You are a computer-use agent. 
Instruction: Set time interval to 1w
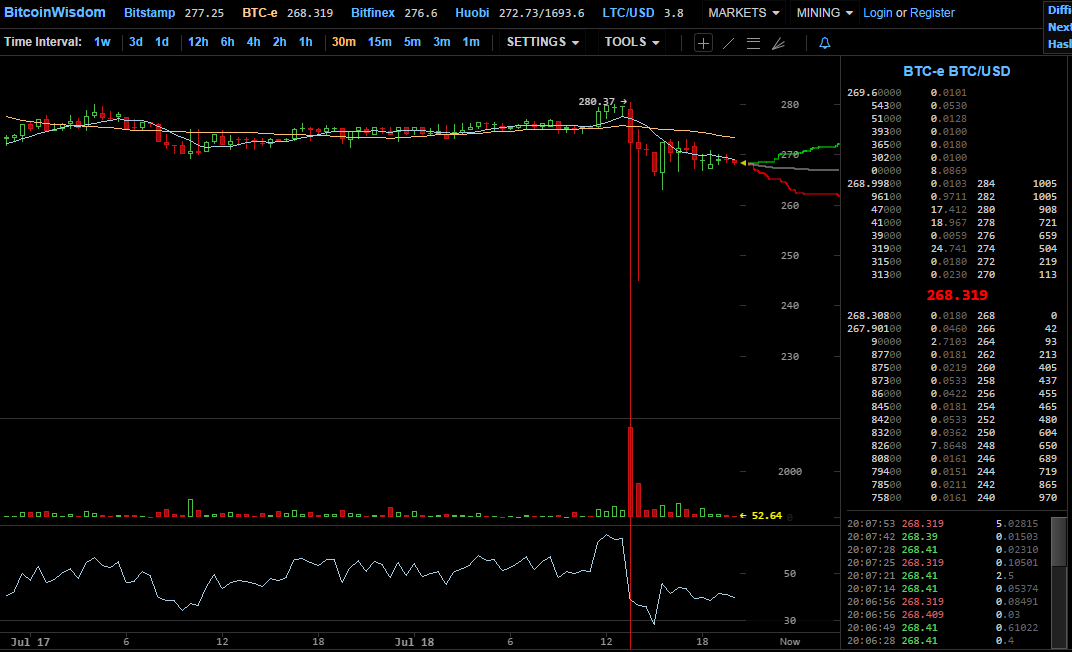click(x=102, y=42)
